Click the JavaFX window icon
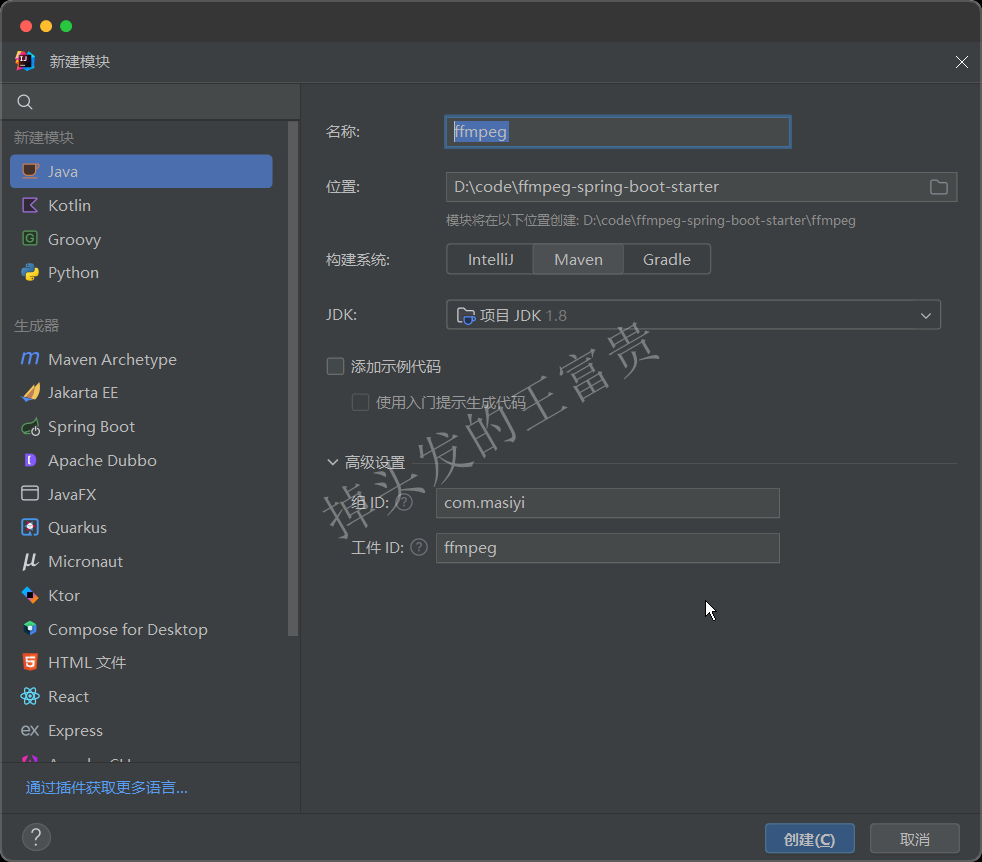The height and width of the screenshot is (862, 982). 30,494
